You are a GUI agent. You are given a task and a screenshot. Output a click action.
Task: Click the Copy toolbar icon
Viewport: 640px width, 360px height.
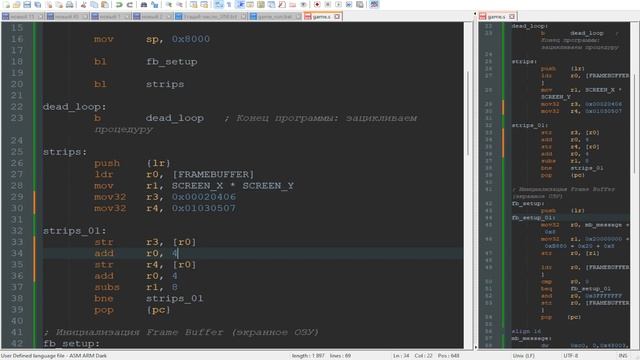[x=94, y=4]
